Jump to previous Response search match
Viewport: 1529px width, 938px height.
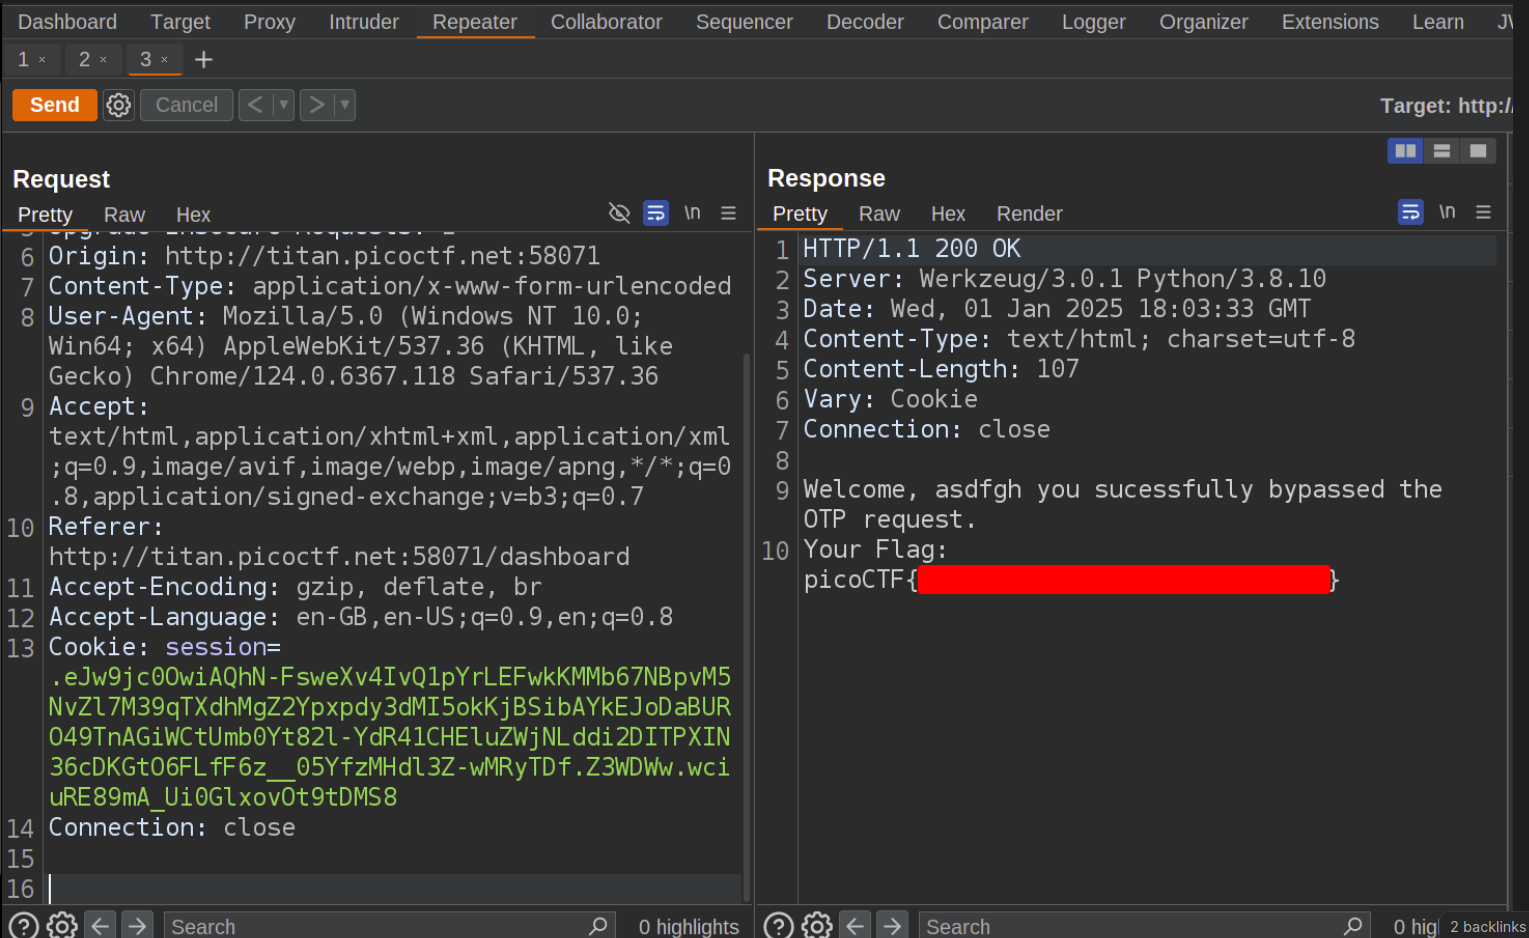tap(855, 926)
